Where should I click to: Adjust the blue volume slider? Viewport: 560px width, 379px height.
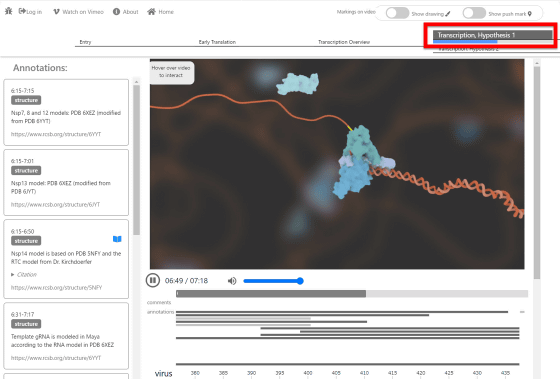(273, 281)
